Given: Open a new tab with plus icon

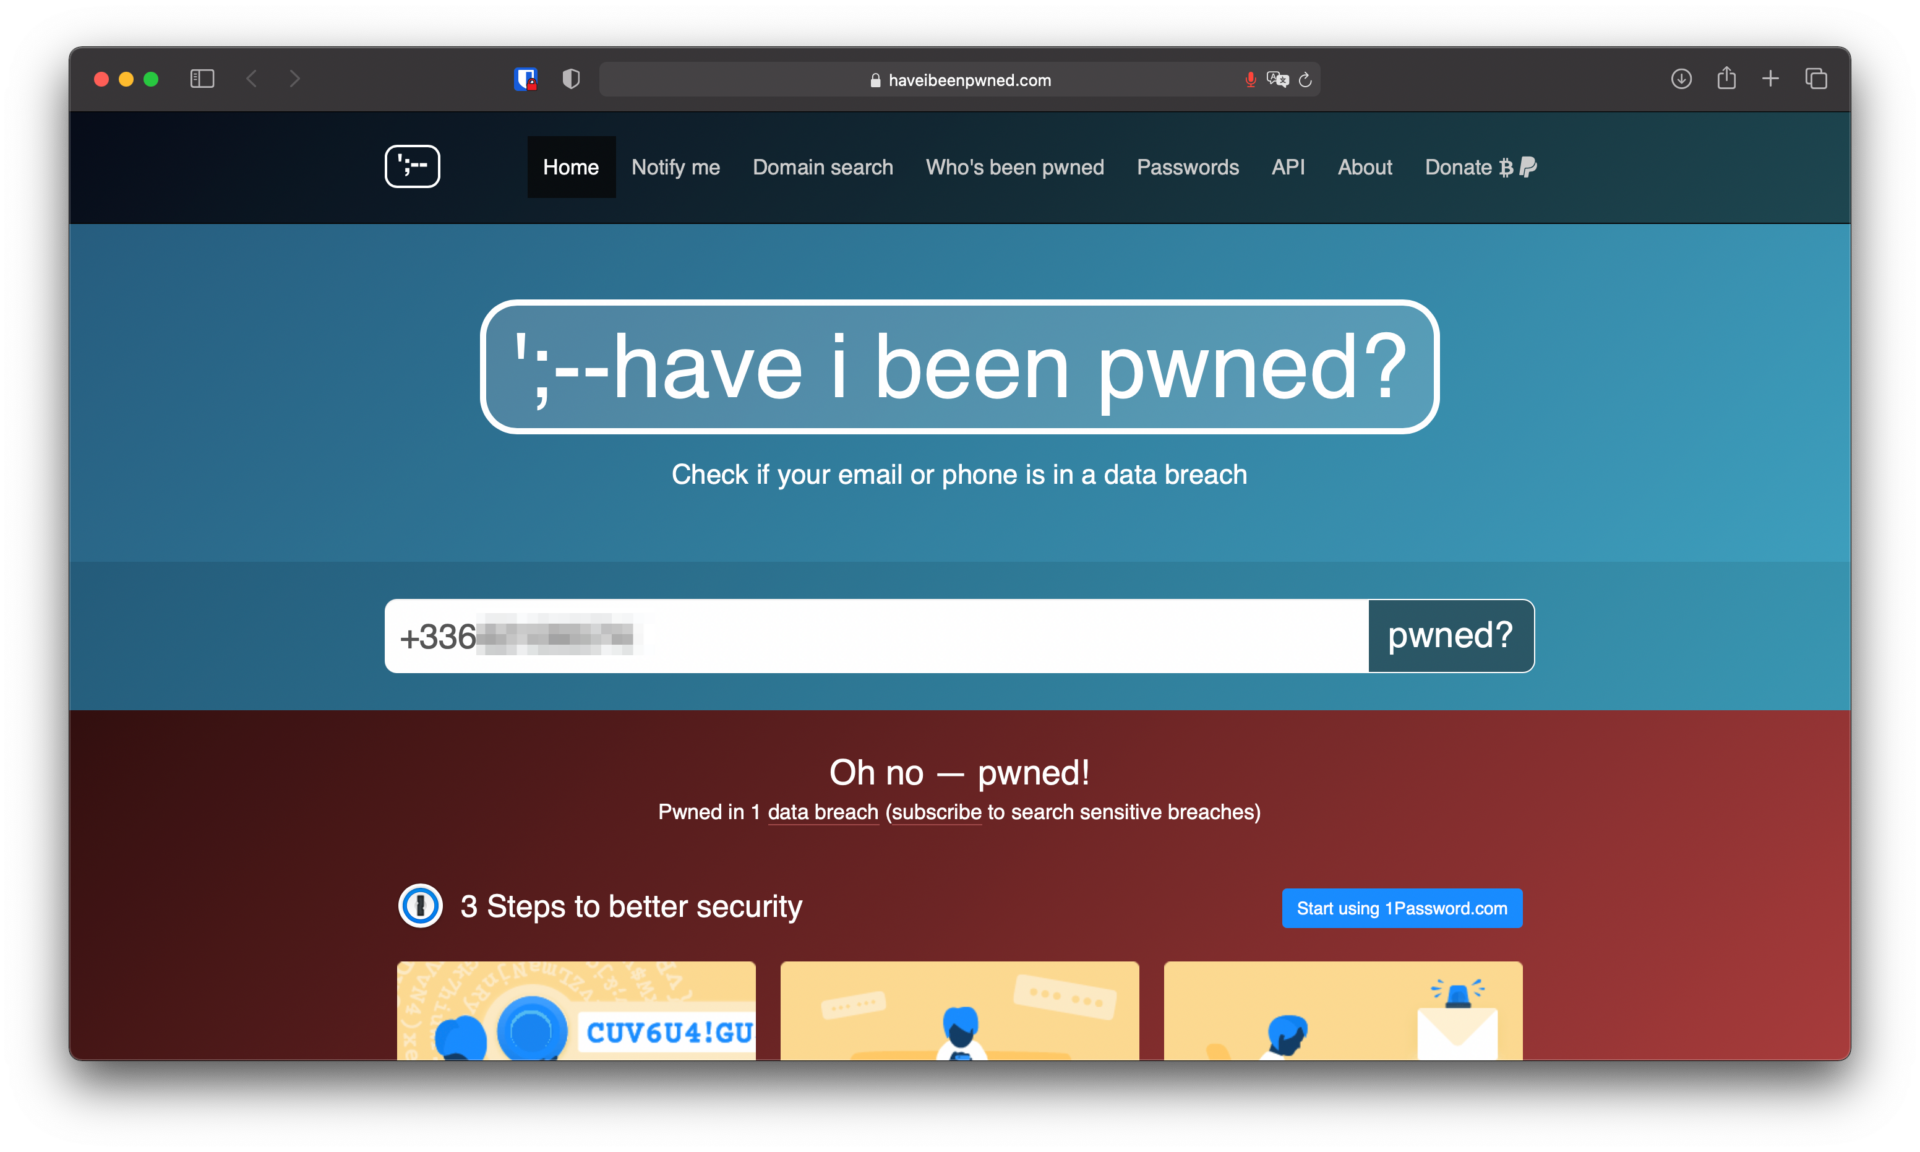Looking at the screenshot, I should click(1770, 78).
